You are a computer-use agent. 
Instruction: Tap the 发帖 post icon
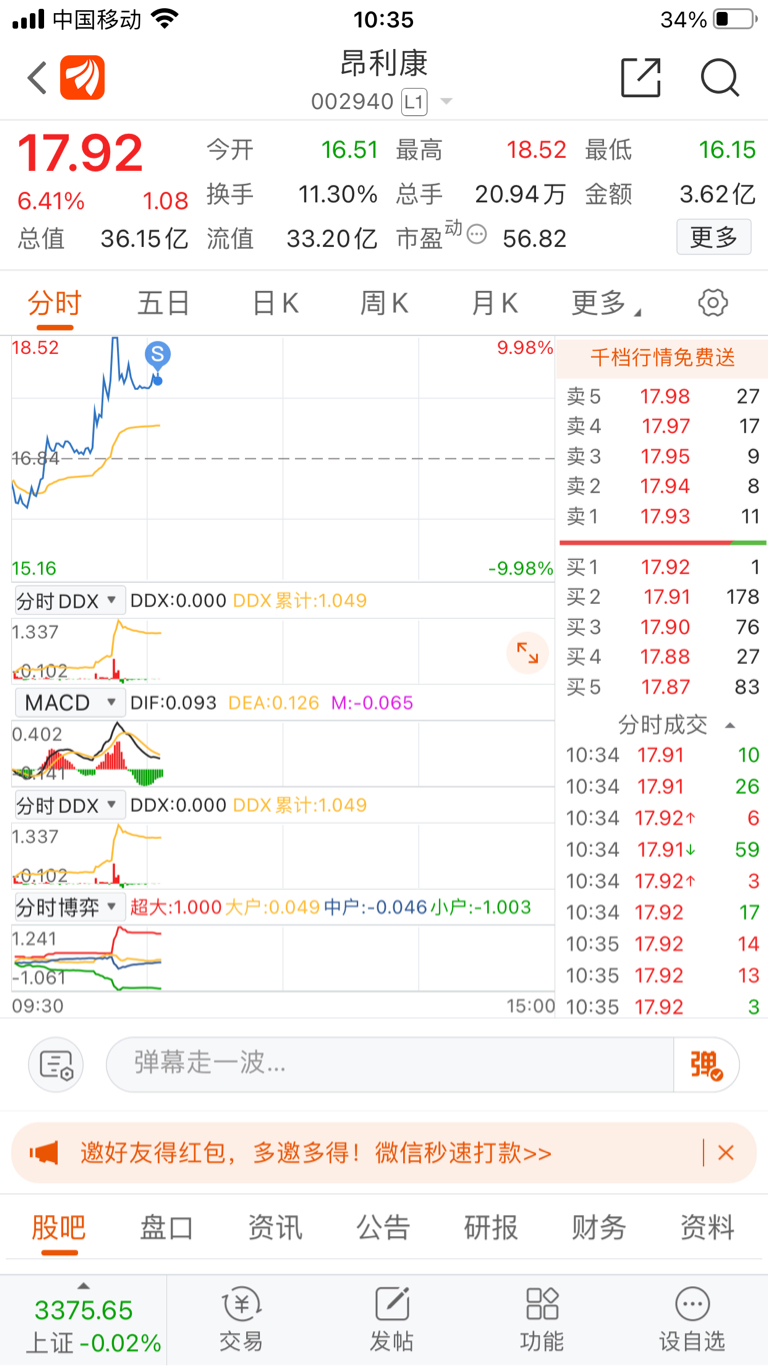coord(392,1320)
